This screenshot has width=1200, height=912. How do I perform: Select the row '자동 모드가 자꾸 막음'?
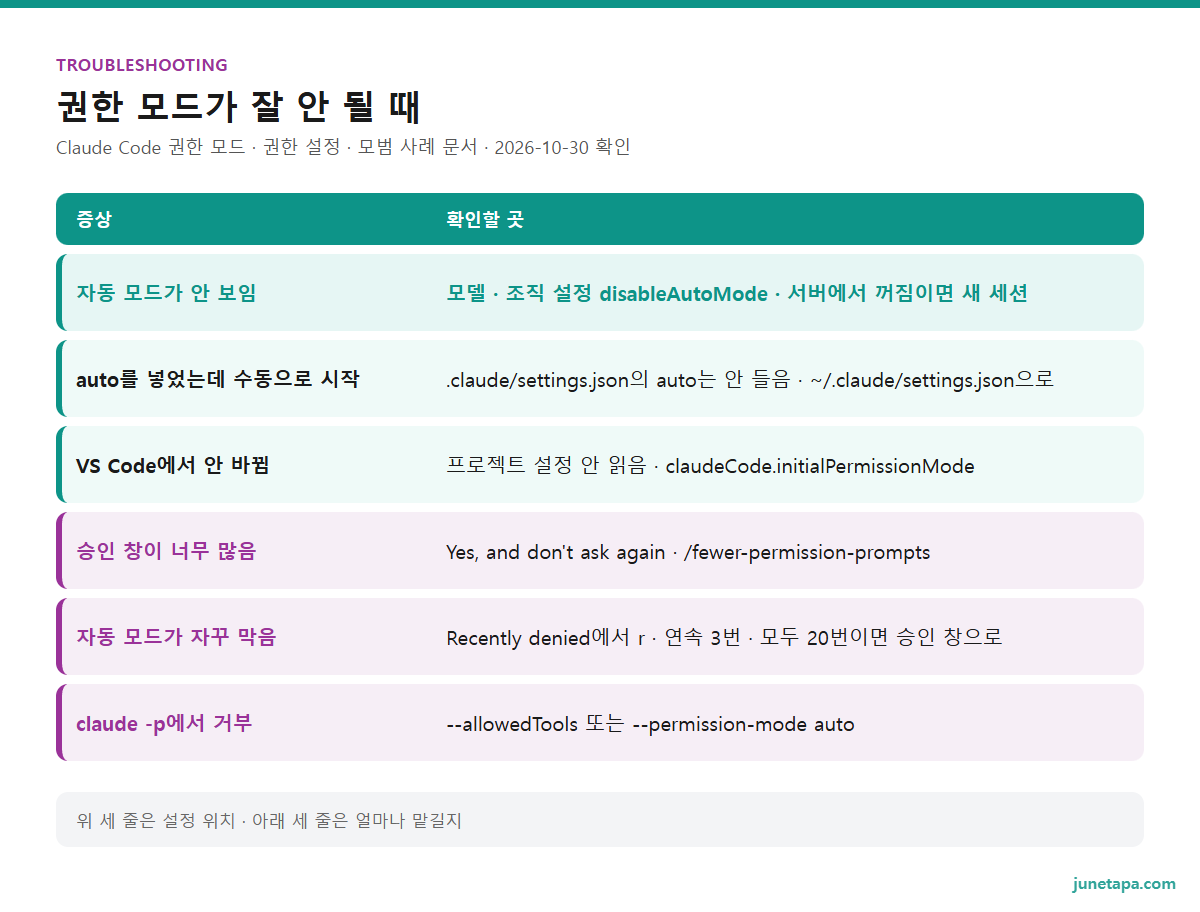600,636
